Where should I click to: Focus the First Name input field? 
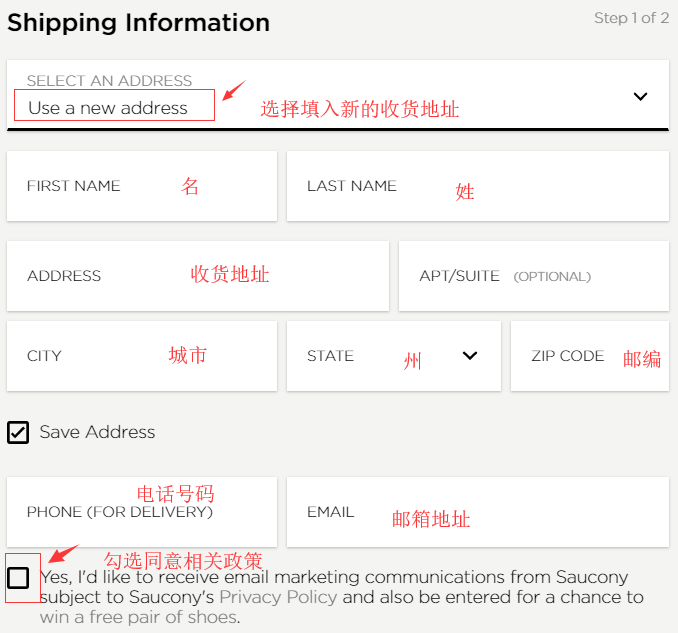(141, 186)
